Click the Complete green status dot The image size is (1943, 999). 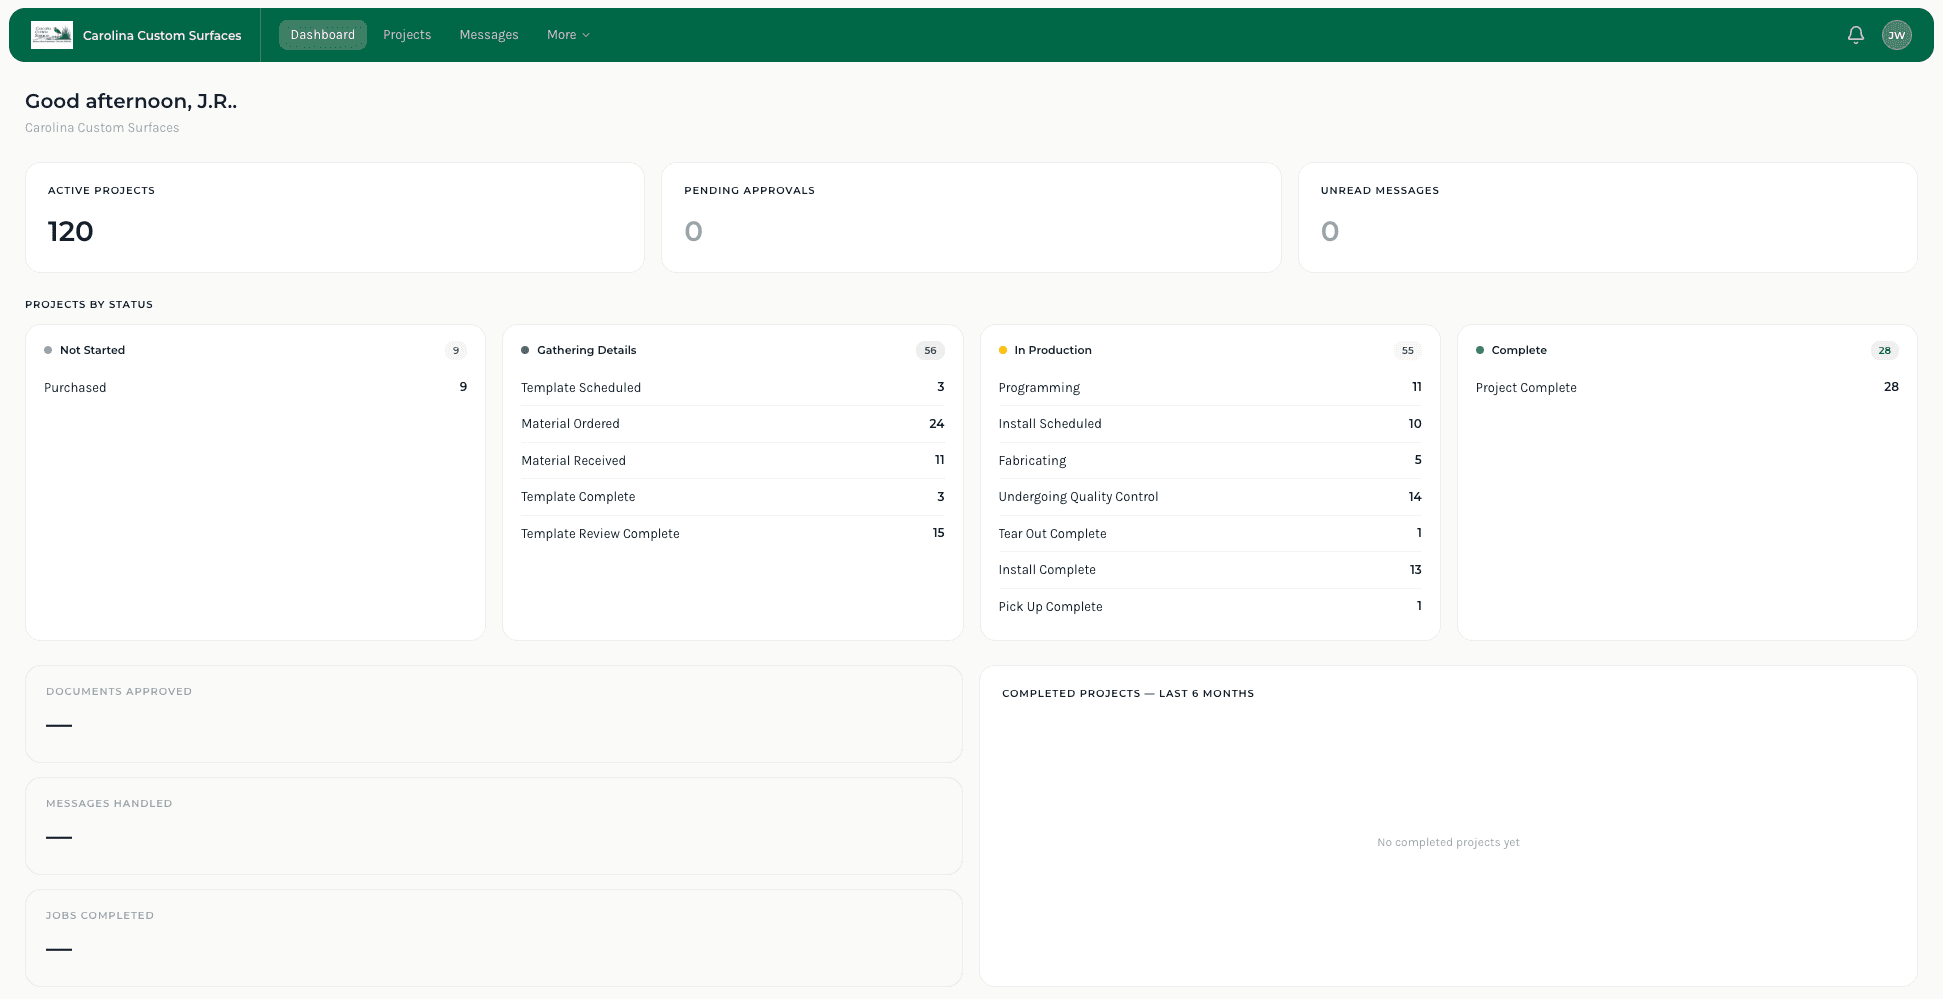1480,350
